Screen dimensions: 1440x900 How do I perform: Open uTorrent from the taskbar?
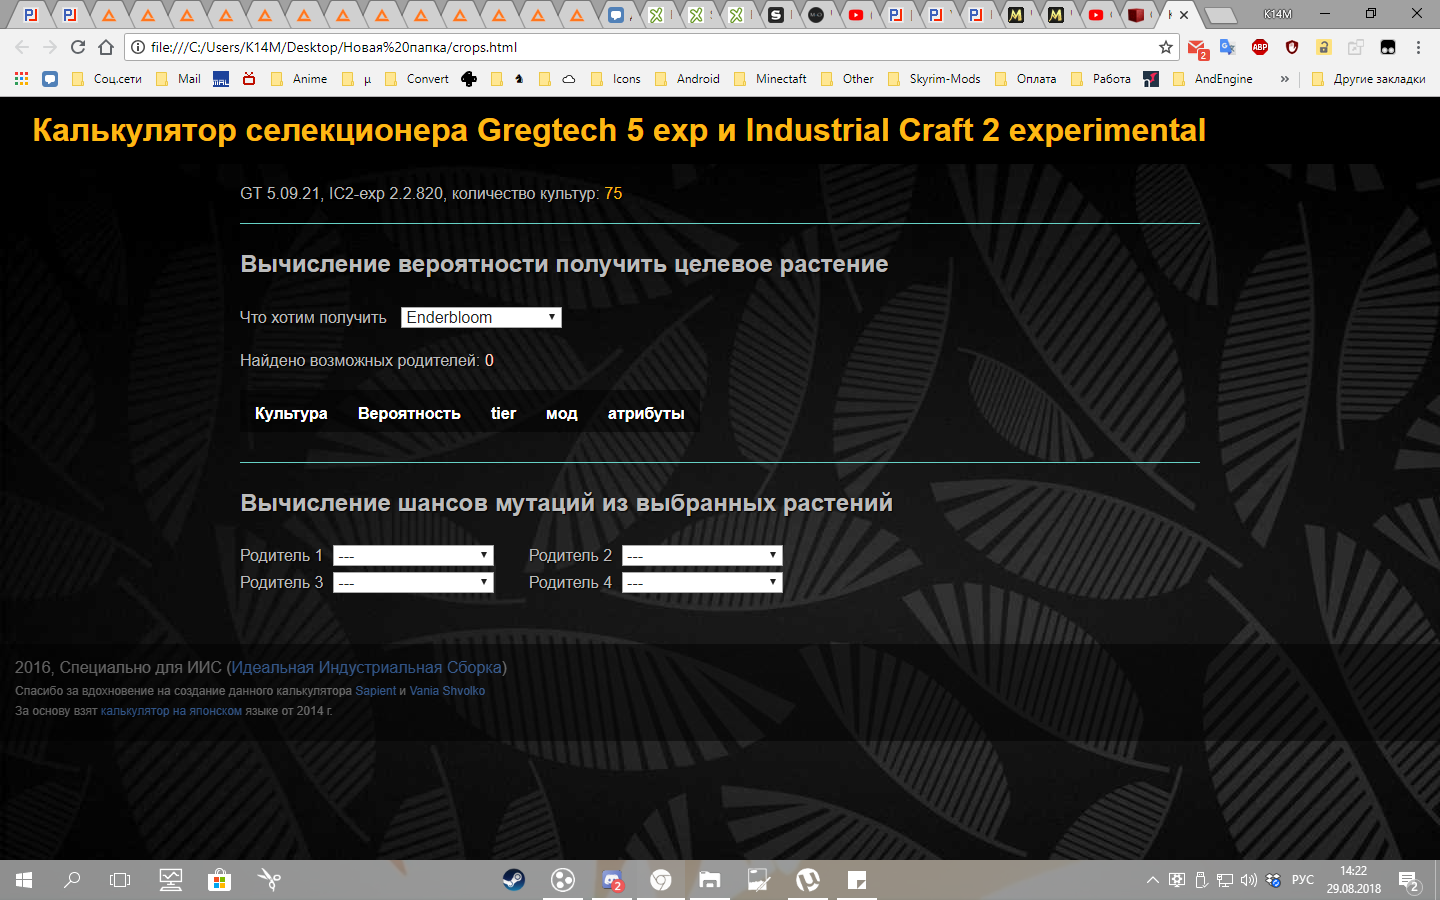pyautogui.click(x=808, y=880)
